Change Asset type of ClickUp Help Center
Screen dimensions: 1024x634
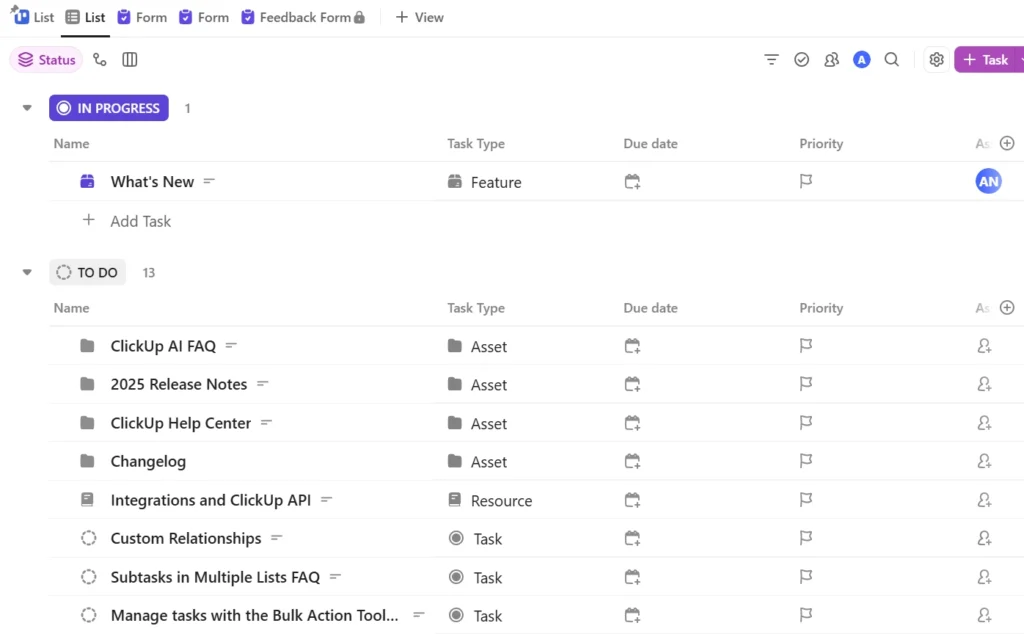click(477, 423)
